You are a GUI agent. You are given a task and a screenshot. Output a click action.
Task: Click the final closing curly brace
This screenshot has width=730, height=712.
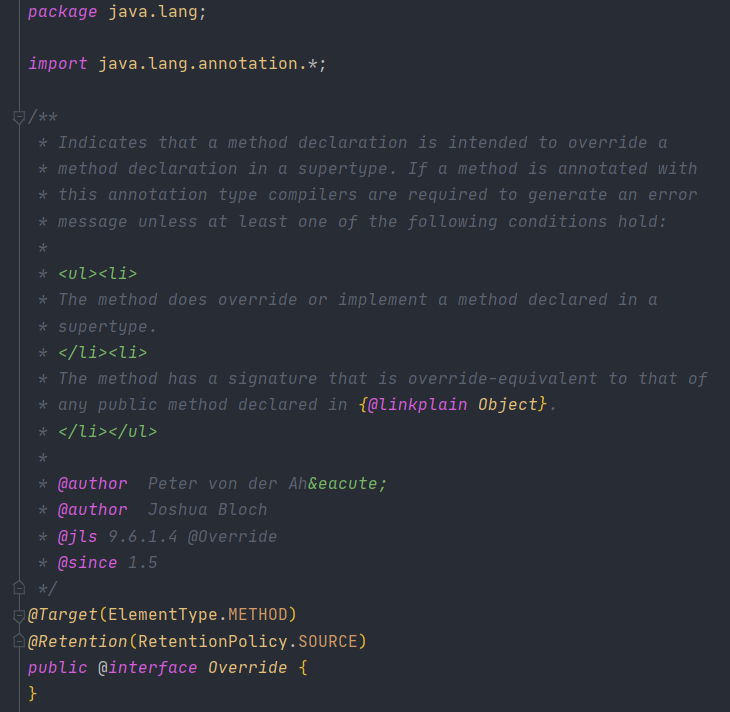click(33, 693)
